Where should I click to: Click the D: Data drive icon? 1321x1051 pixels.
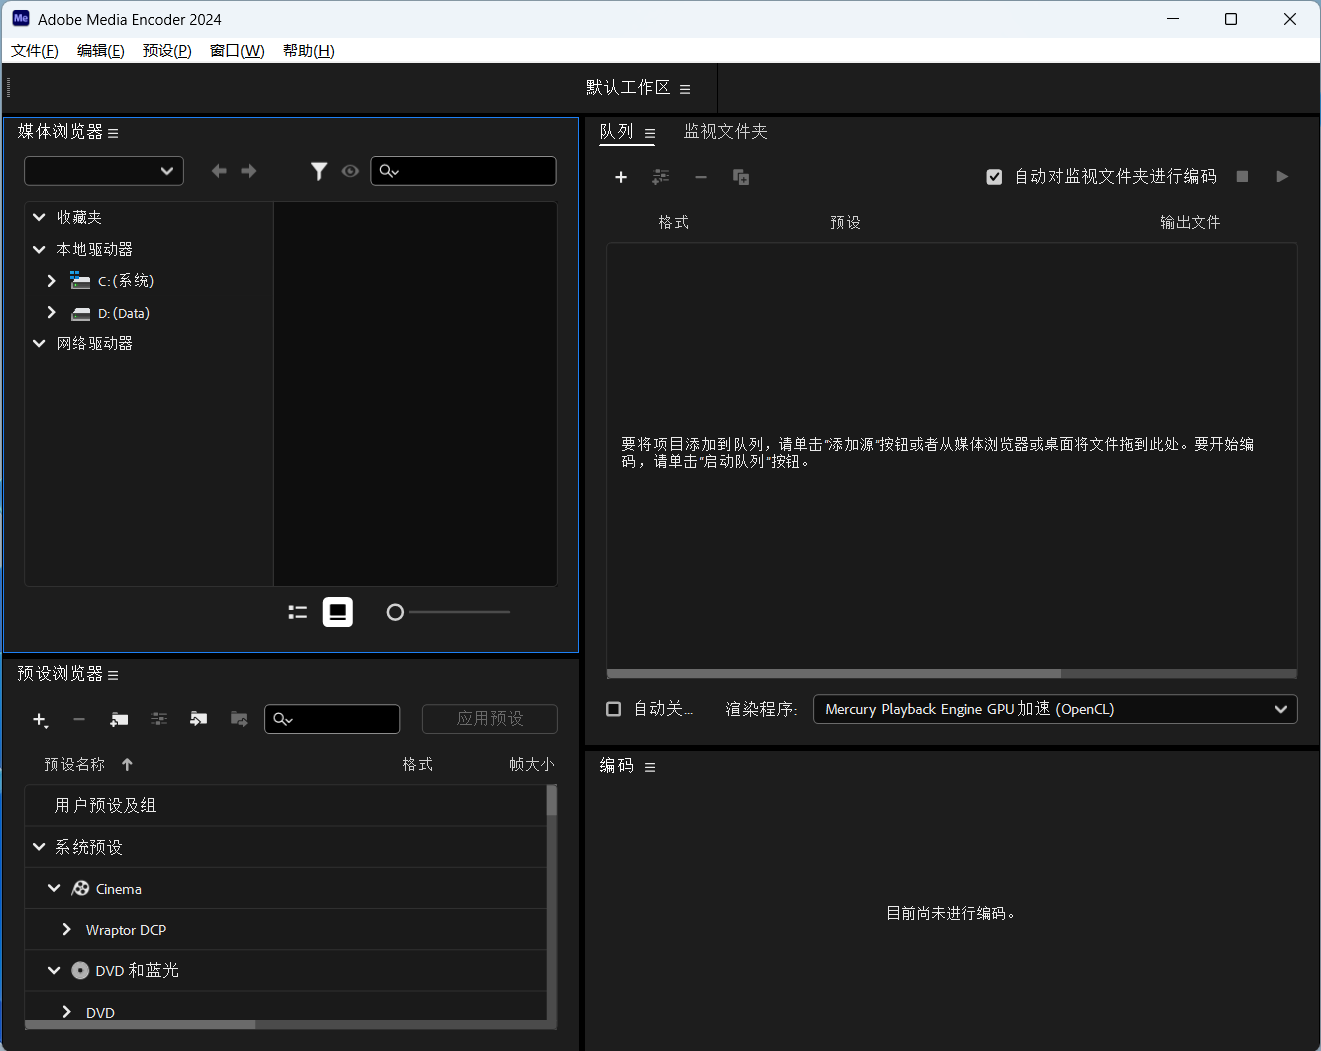click(81, 314)
